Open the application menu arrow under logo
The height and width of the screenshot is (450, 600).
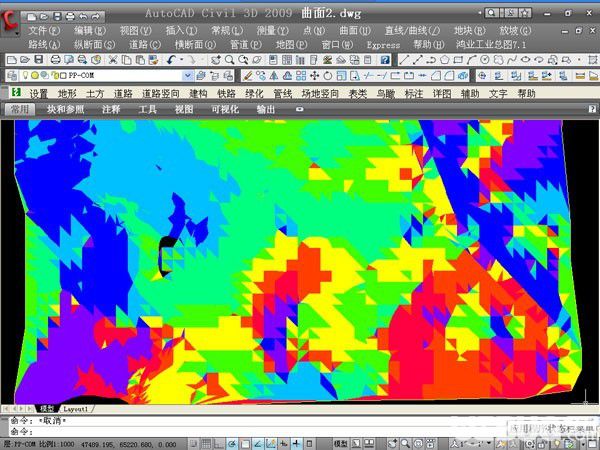pyautogui.click(x=16, y=33)
